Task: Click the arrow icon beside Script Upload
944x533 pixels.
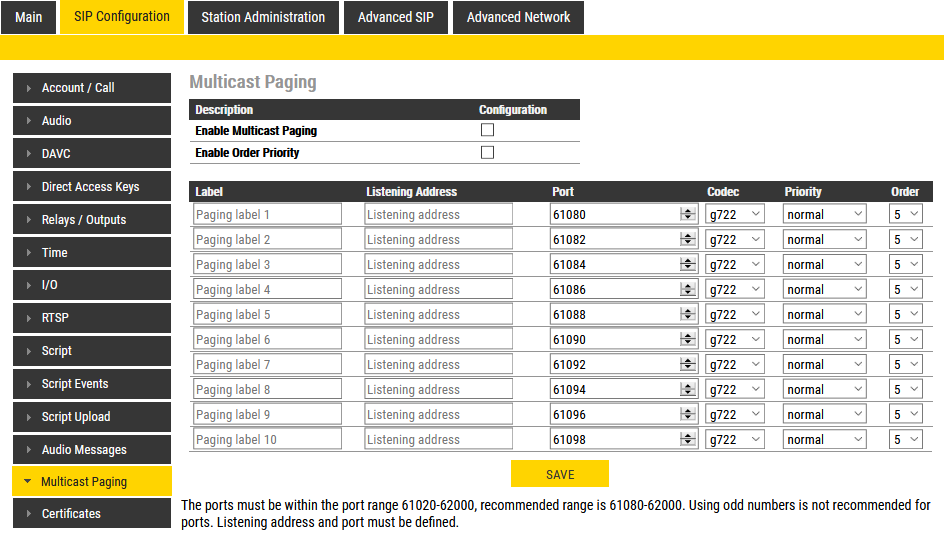Action: click(28, 417)
